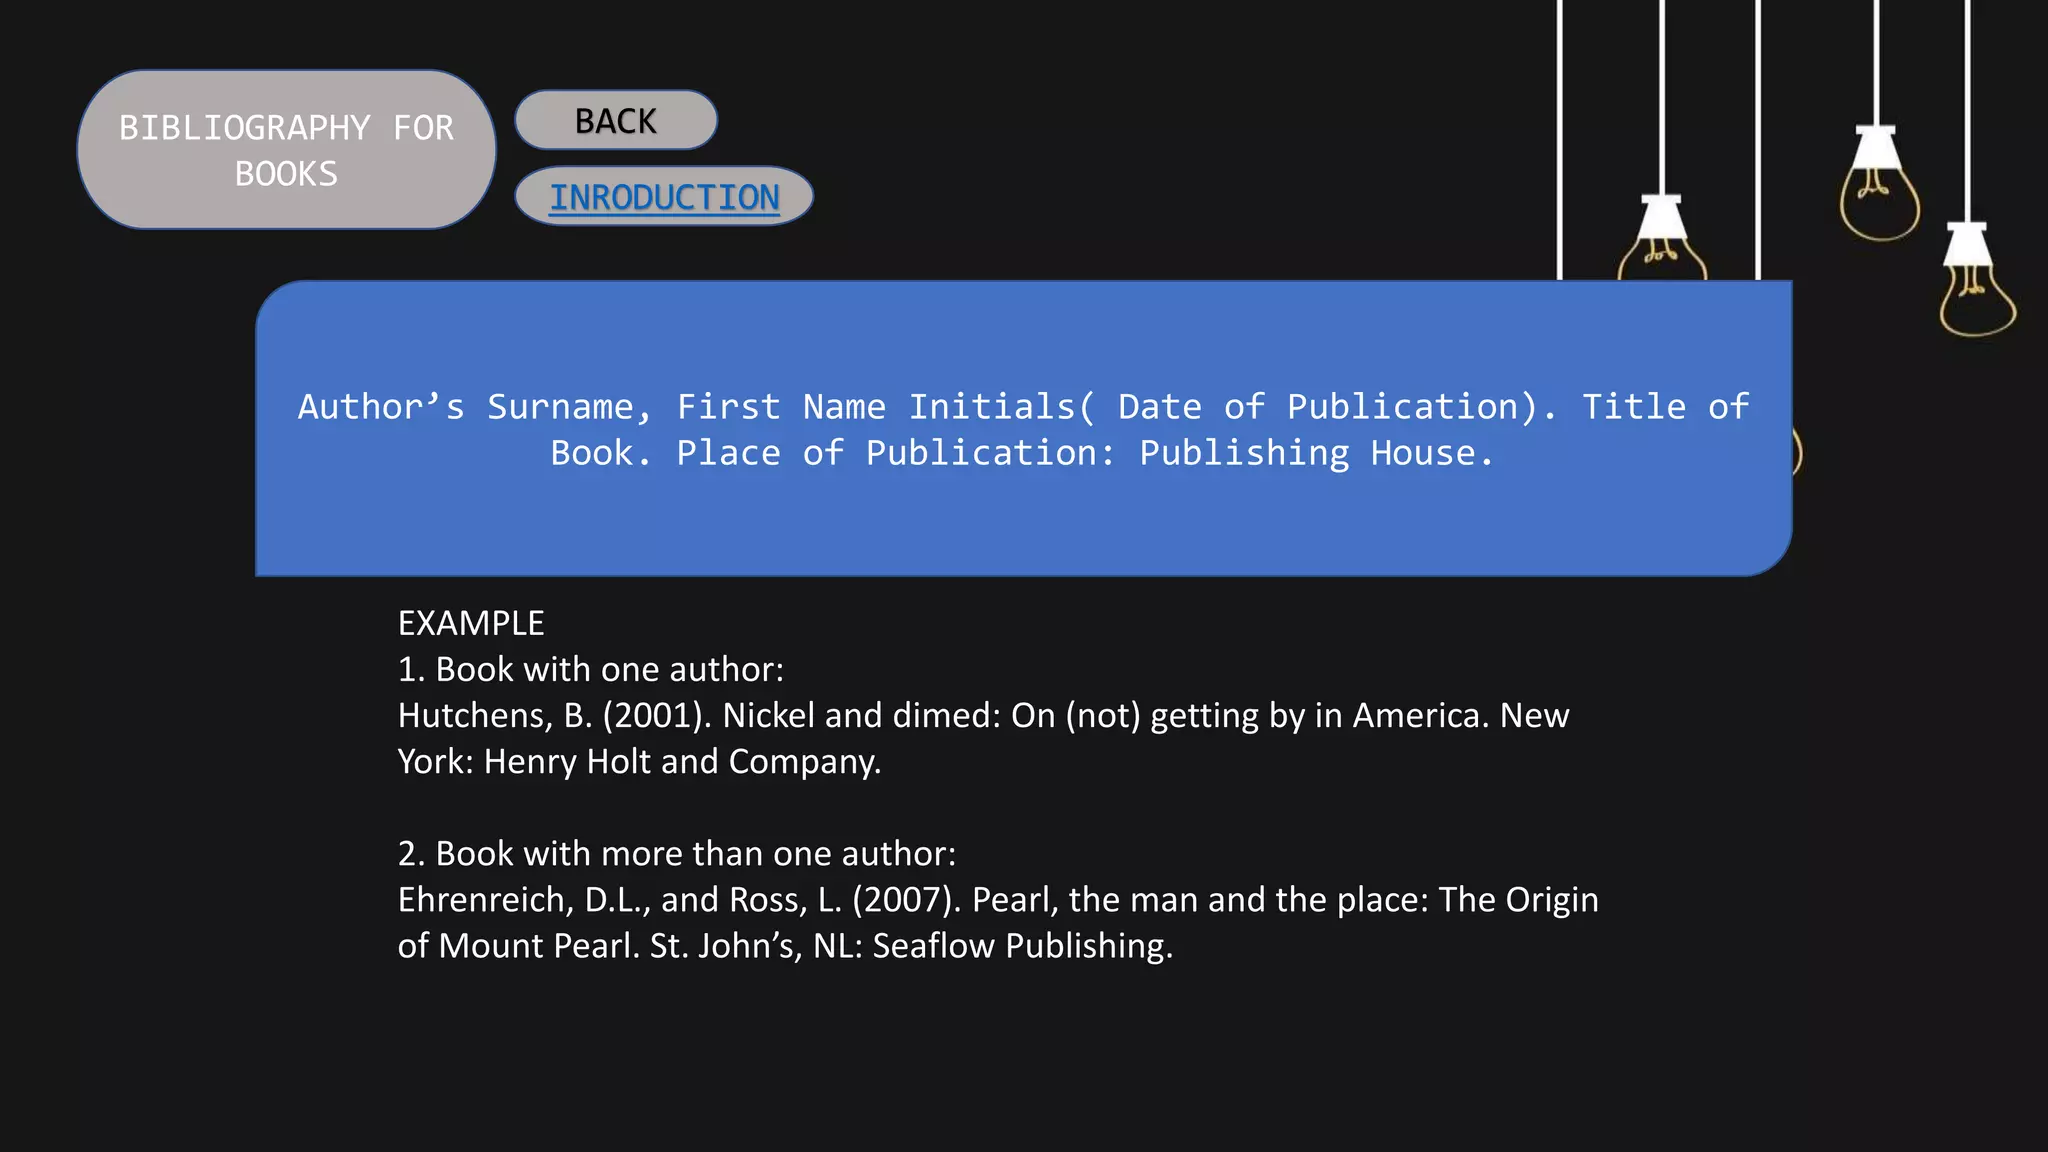
Task: Click the EXAMPLE heading text
Action: point(471,623)
